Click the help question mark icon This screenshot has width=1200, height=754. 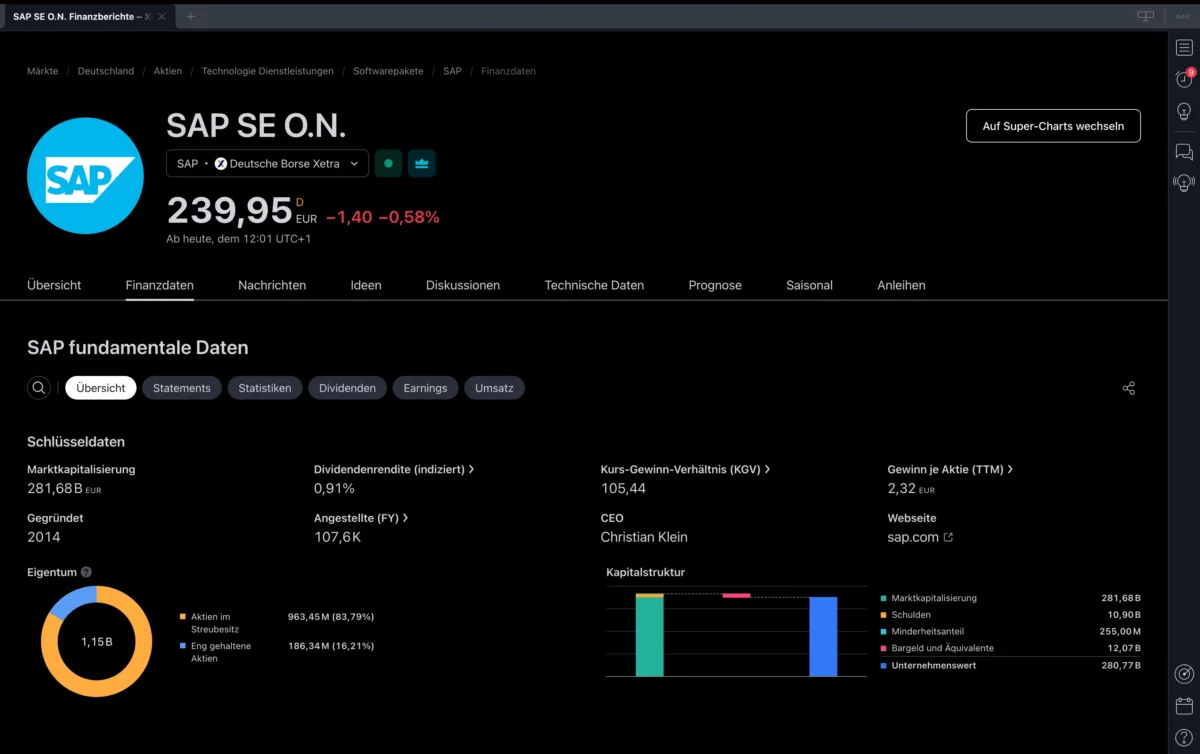(x=1184, y=737)
